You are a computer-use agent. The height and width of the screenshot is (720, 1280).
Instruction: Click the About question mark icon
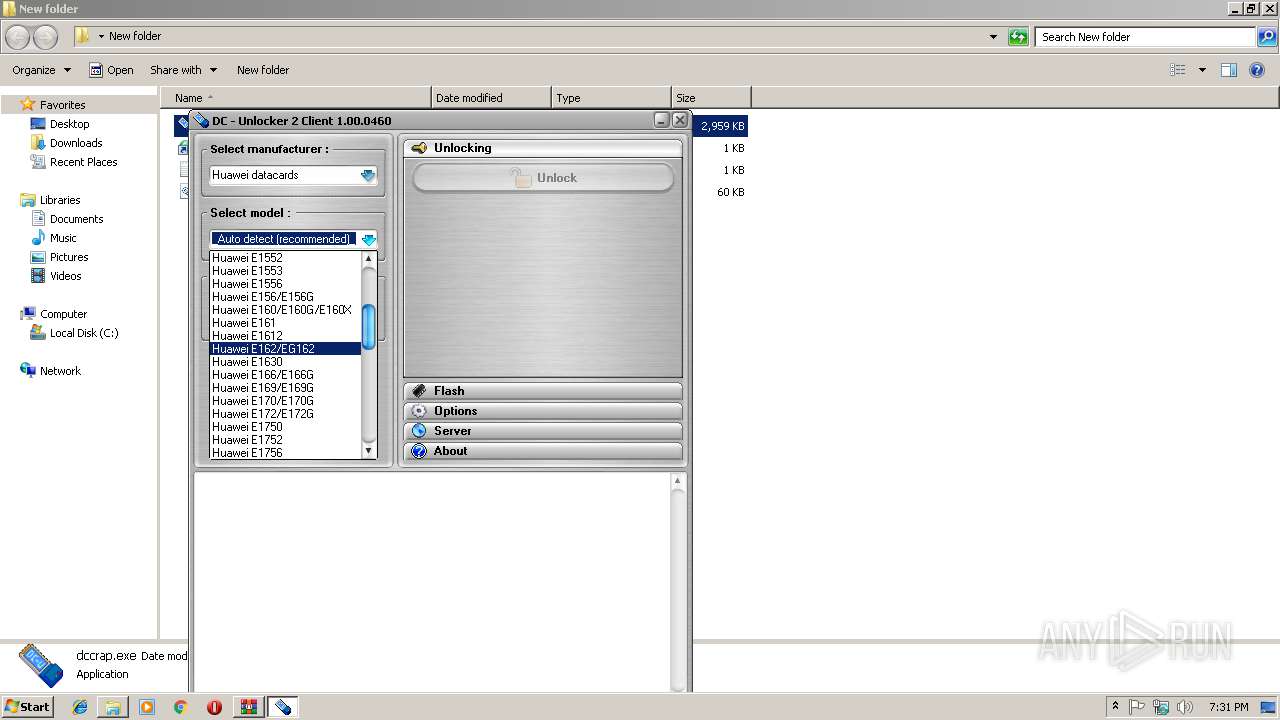[x=419, y=451]
